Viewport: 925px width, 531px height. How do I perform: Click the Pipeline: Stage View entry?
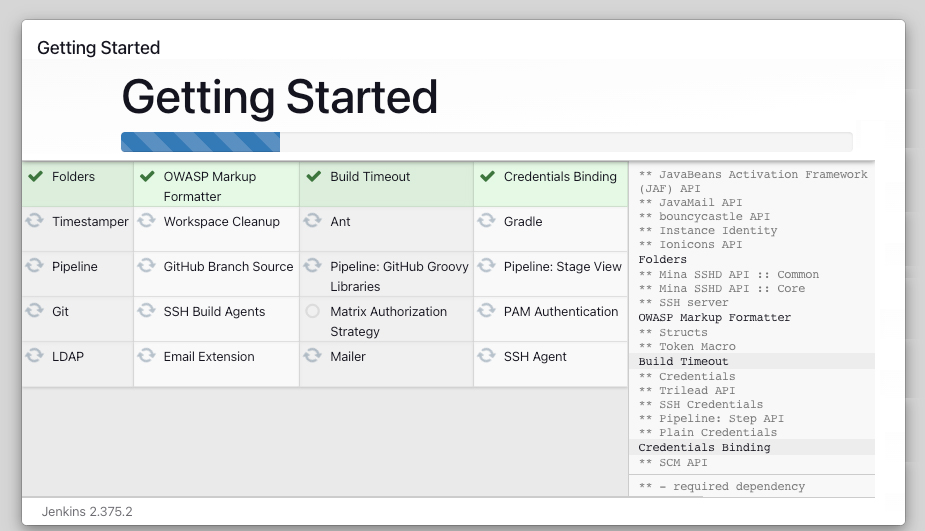(562, 267)
